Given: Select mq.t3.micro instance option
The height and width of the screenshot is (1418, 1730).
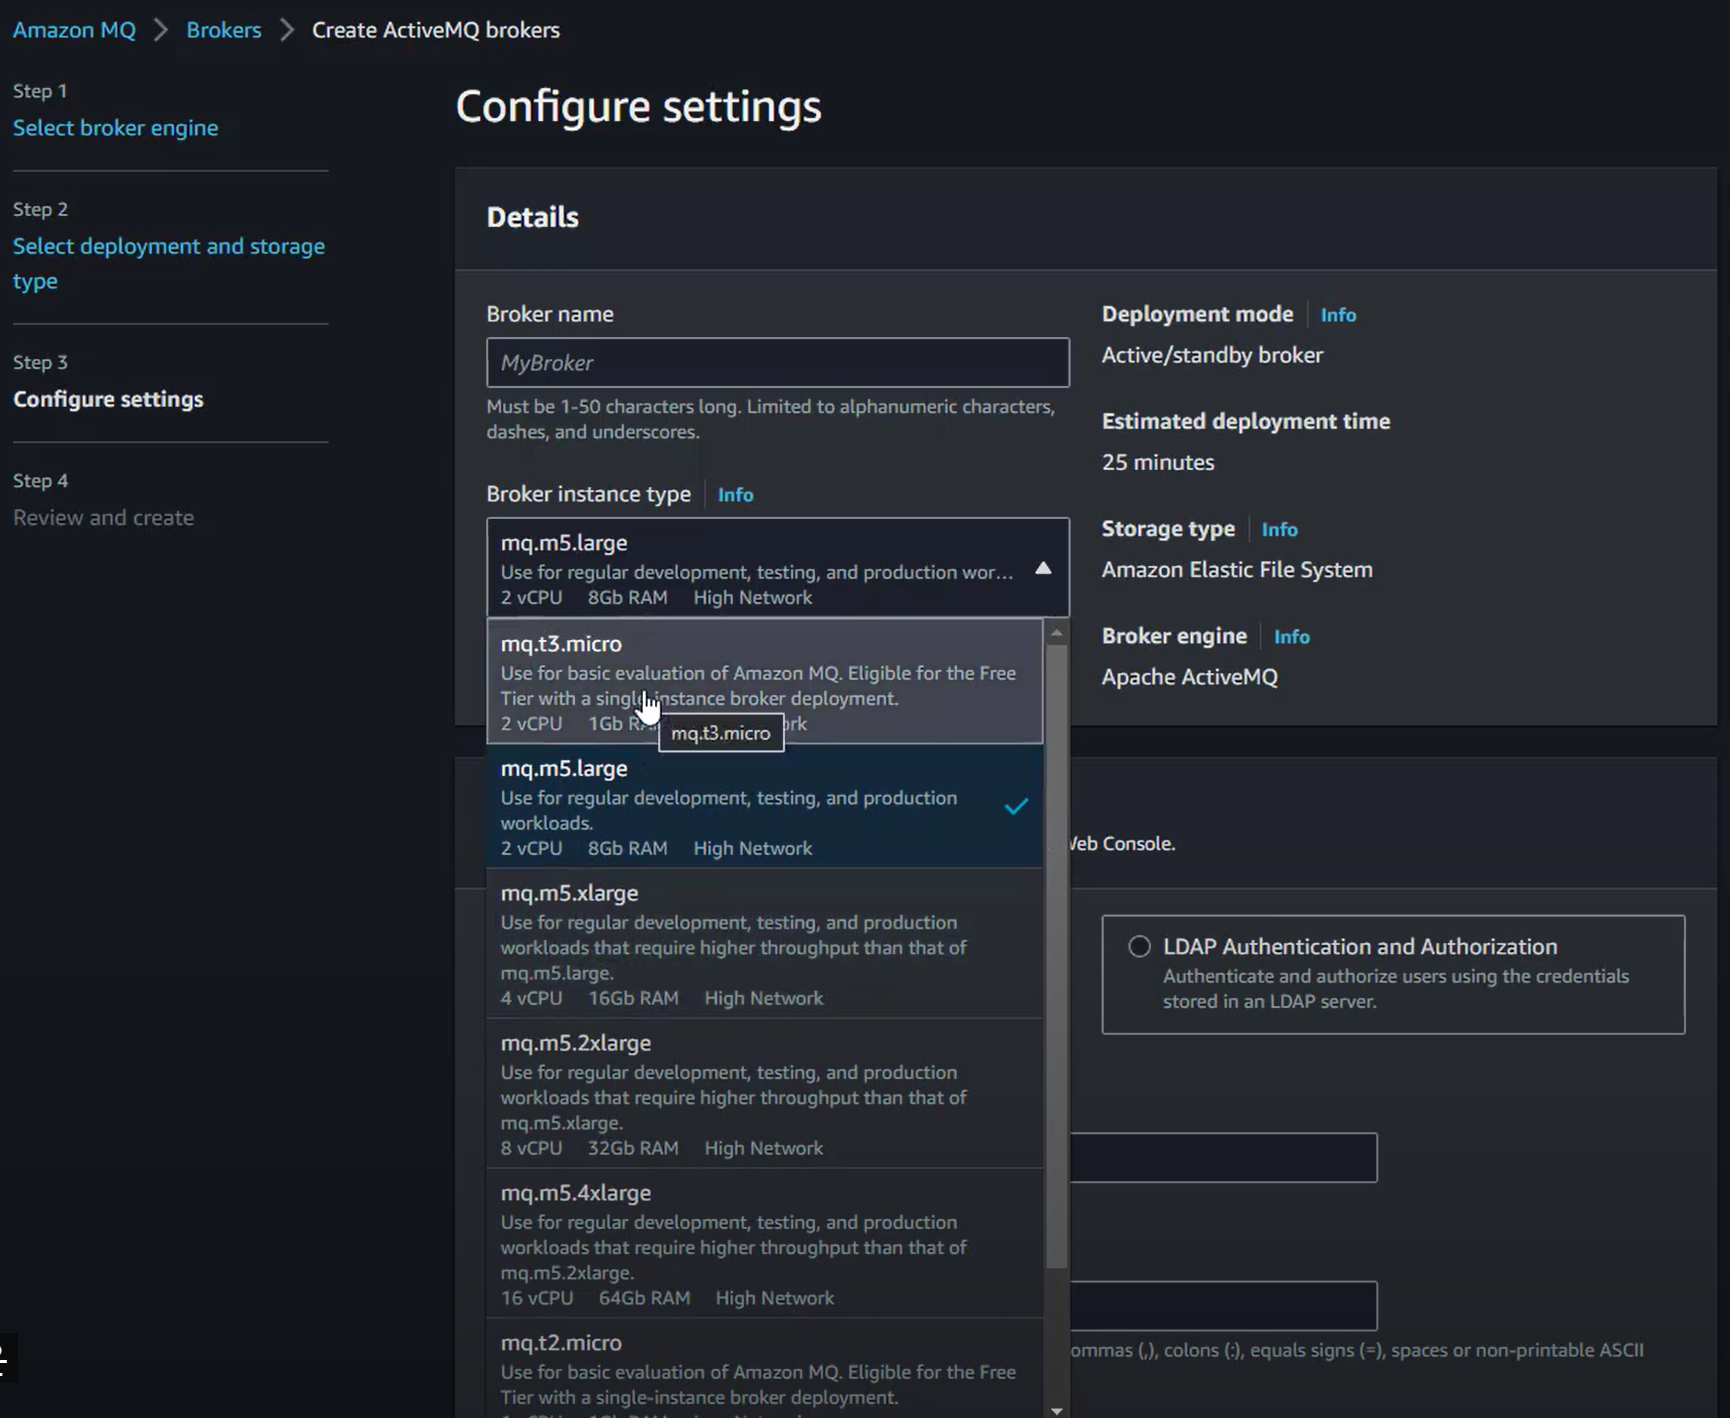Looking at the screenshot, I should pos(764,682).
